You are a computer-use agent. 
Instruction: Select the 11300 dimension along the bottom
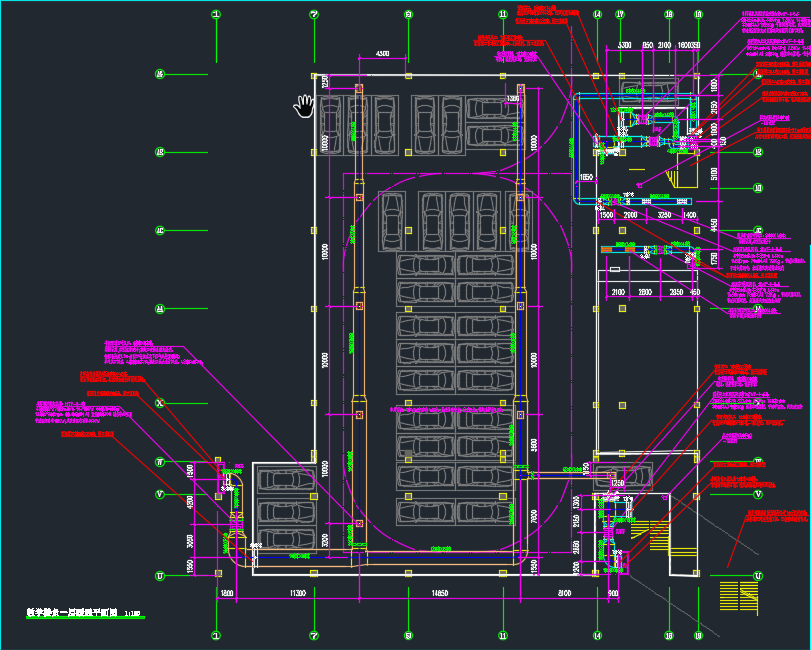pyautogui.click(x=297, y=593)
